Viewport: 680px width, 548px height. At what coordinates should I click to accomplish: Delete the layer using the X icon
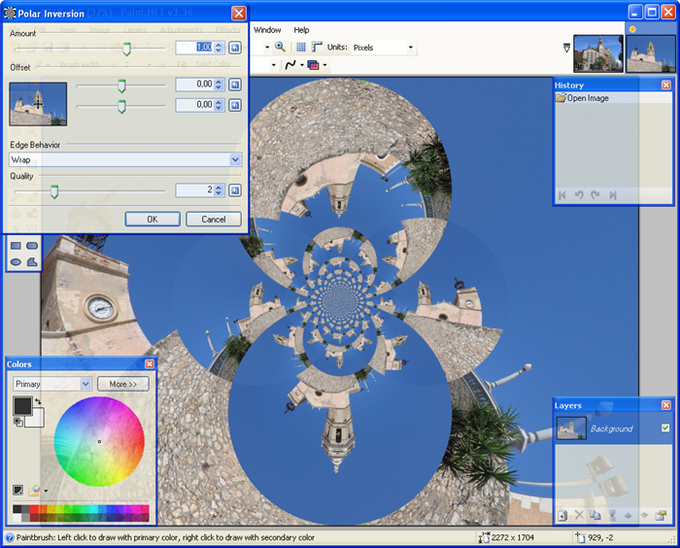click(579, 515)
